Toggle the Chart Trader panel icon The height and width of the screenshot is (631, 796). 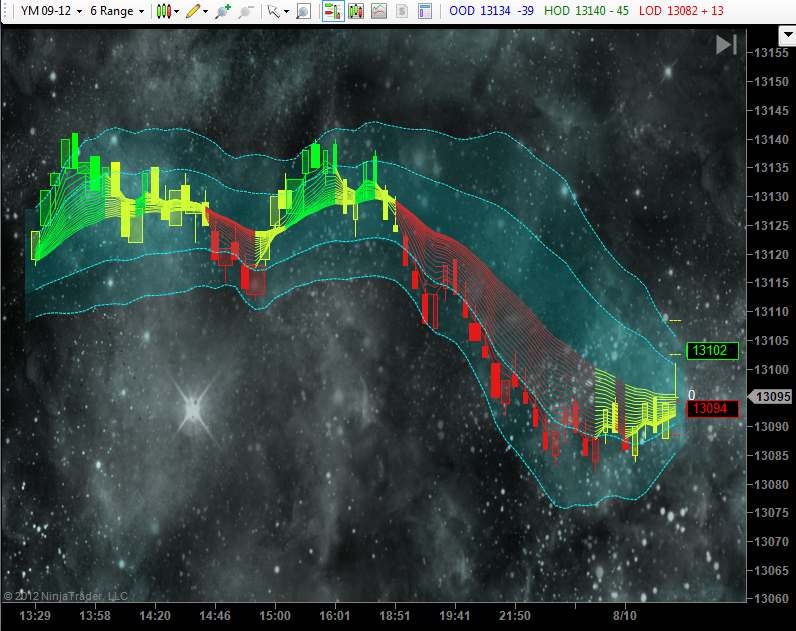[333, 11]
